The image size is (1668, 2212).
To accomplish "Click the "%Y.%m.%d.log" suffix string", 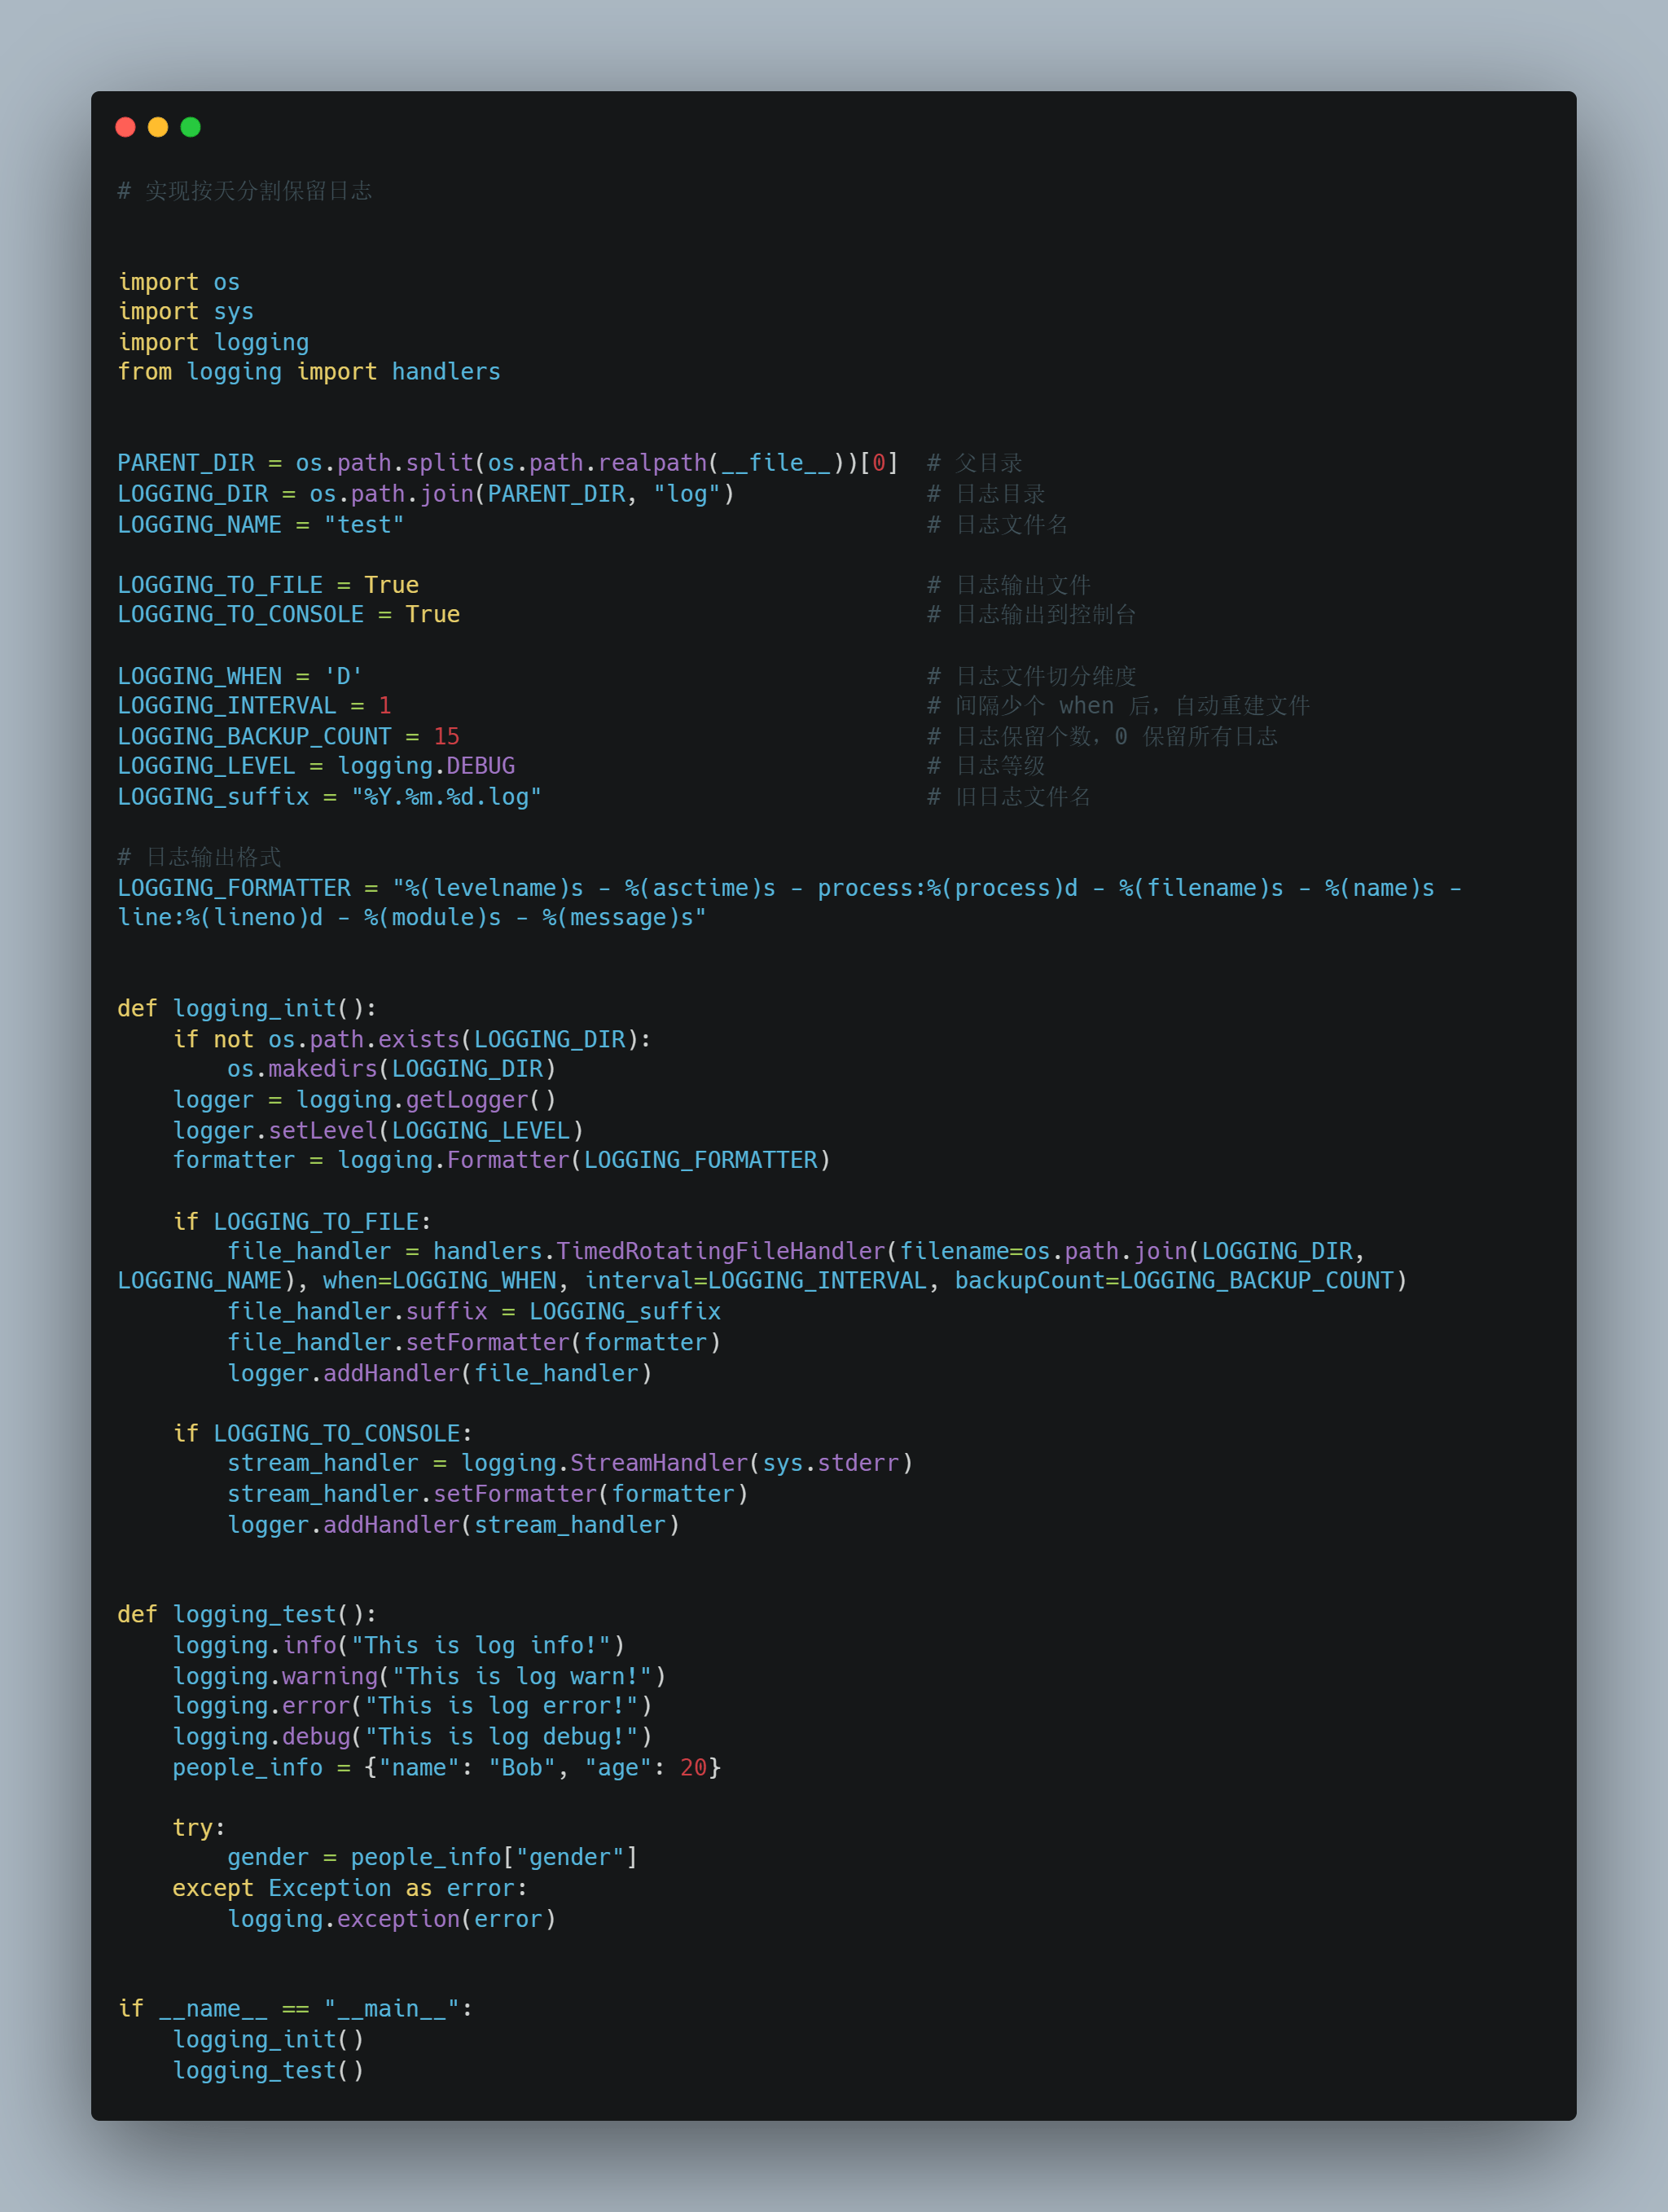I will [446, 797].
